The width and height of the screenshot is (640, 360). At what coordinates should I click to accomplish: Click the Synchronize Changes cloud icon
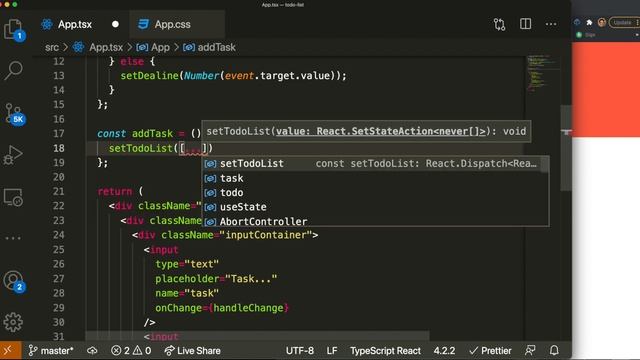(x=92, y=351)
